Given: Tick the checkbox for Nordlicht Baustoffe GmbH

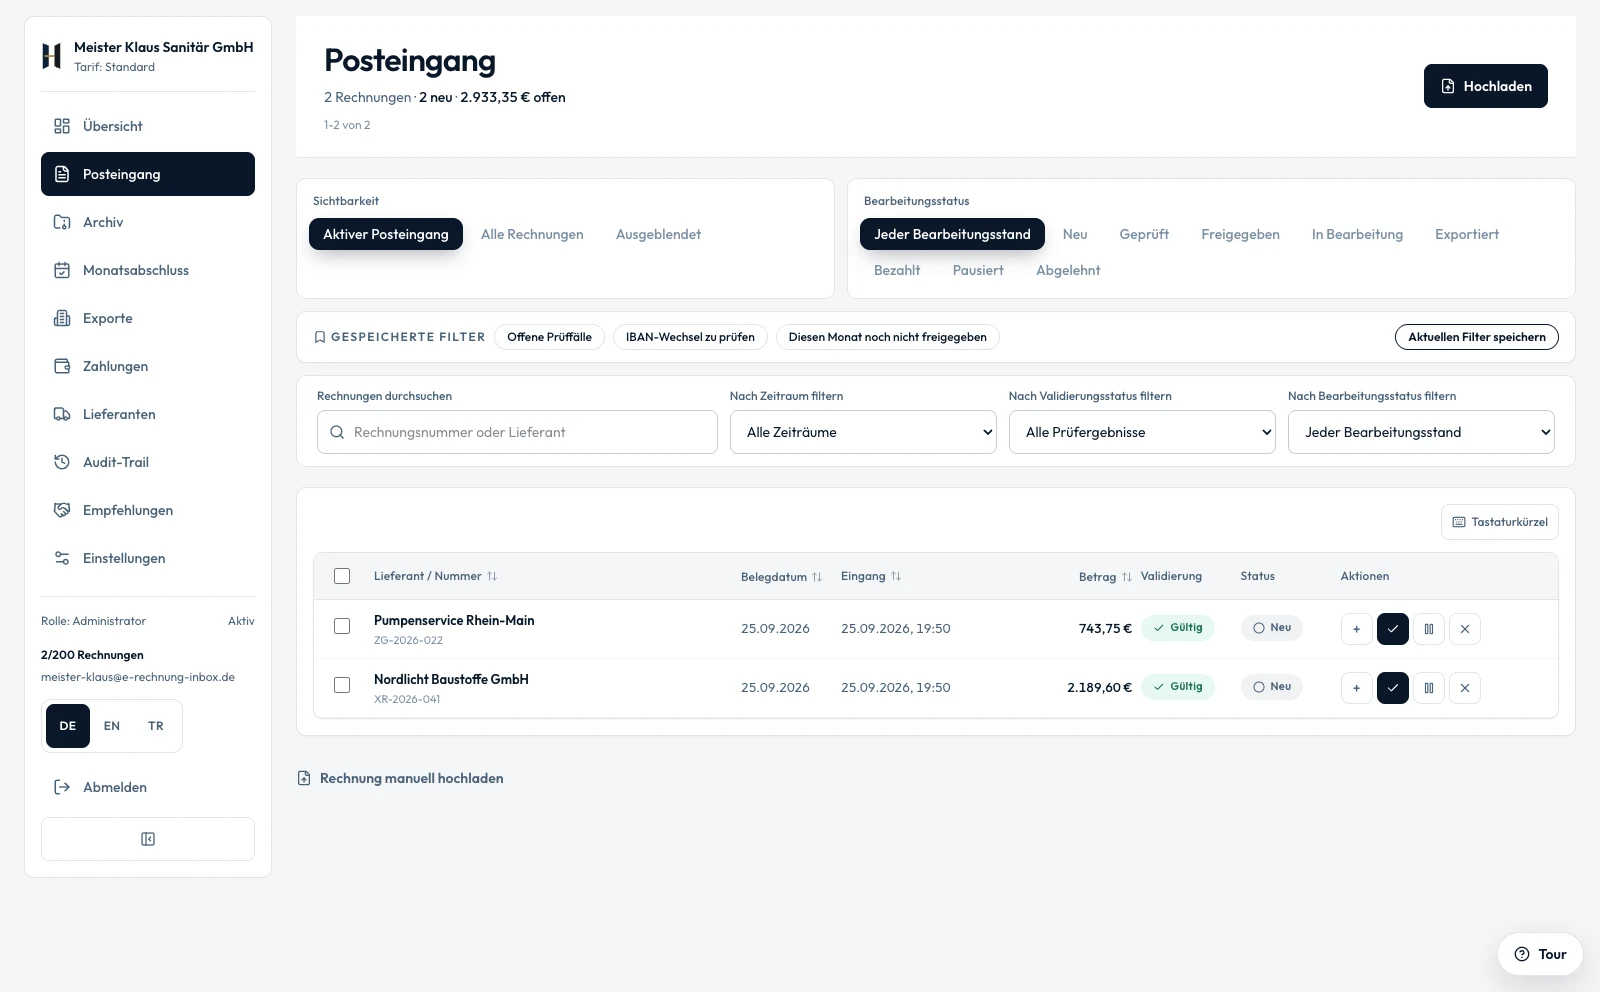Looking at the screenshot, I should 342,685.
